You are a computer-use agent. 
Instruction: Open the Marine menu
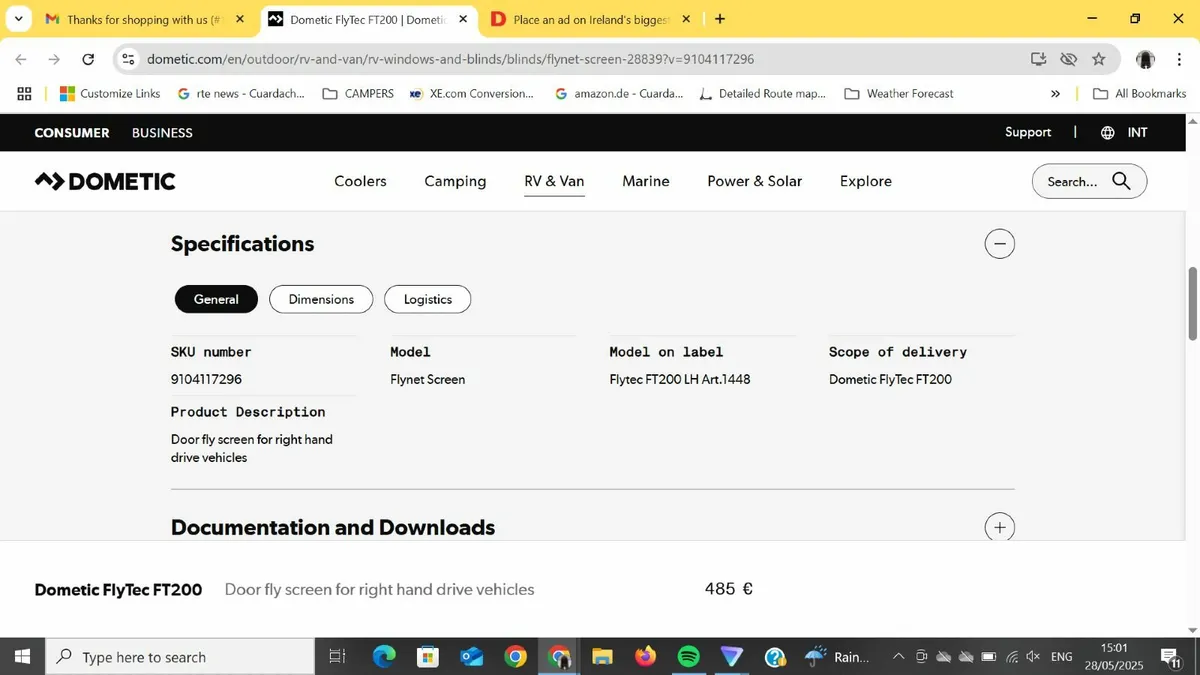pos(646,181)
